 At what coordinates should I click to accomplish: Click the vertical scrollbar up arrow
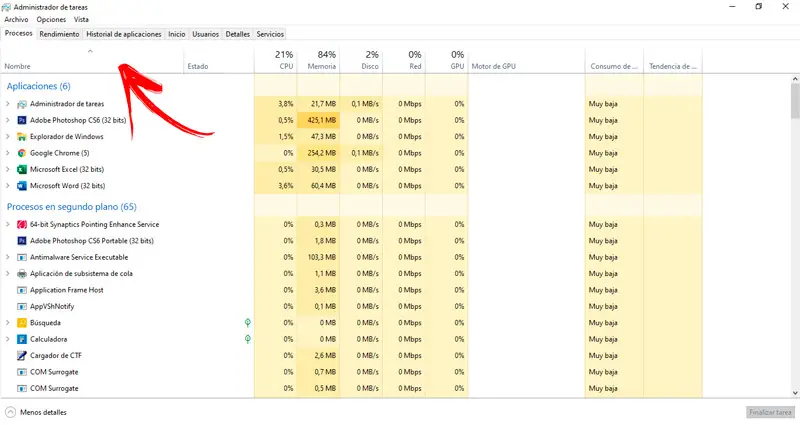795,79
